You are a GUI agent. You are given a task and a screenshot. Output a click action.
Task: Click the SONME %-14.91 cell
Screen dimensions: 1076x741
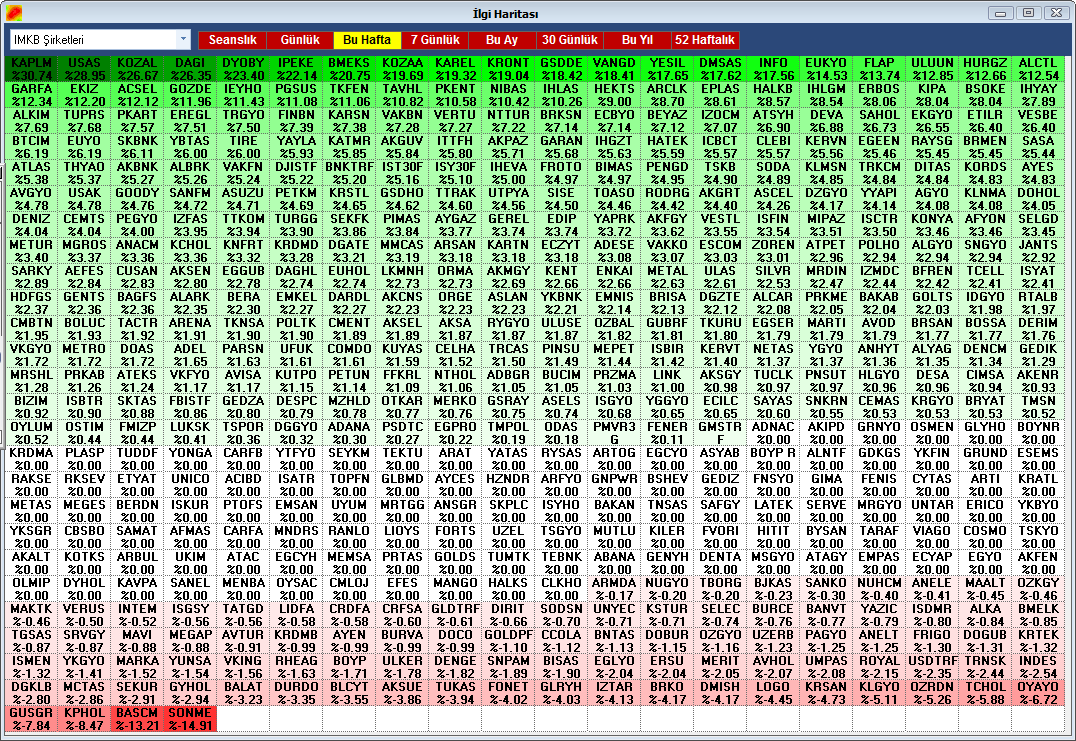[190, 720]
